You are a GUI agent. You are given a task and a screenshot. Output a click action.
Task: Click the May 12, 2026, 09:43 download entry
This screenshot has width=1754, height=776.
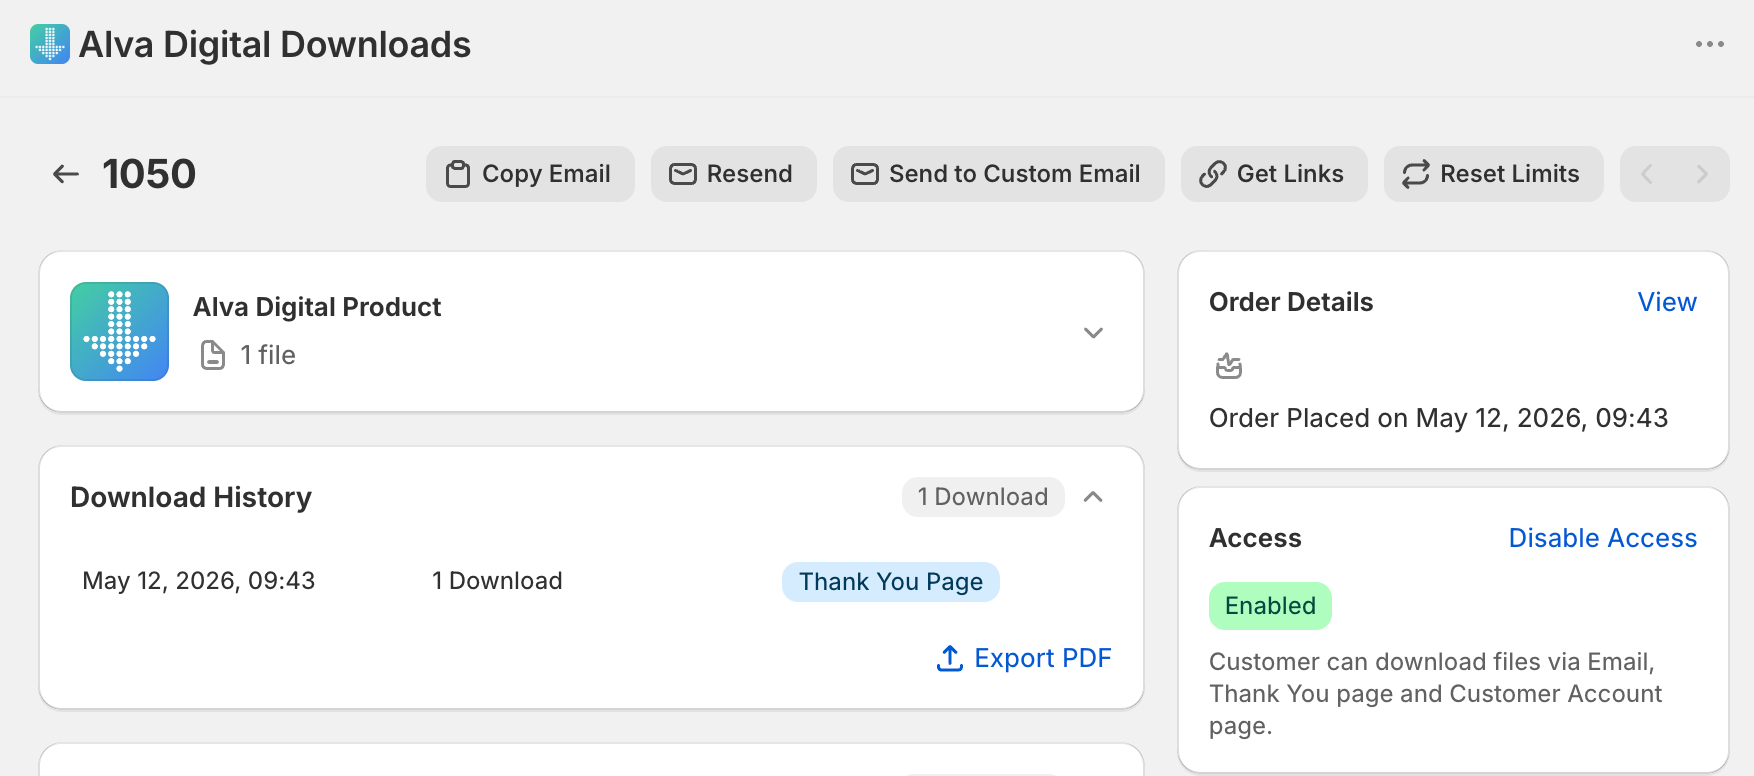tap(199, 581)
